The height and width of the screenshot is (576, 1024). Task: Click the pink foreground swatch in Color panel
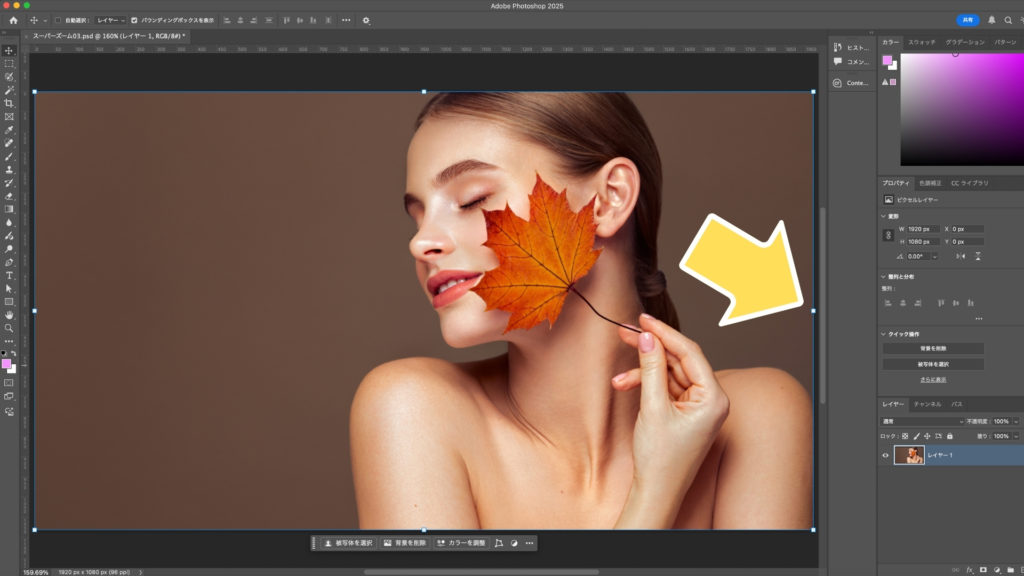(x=887, y=61)
